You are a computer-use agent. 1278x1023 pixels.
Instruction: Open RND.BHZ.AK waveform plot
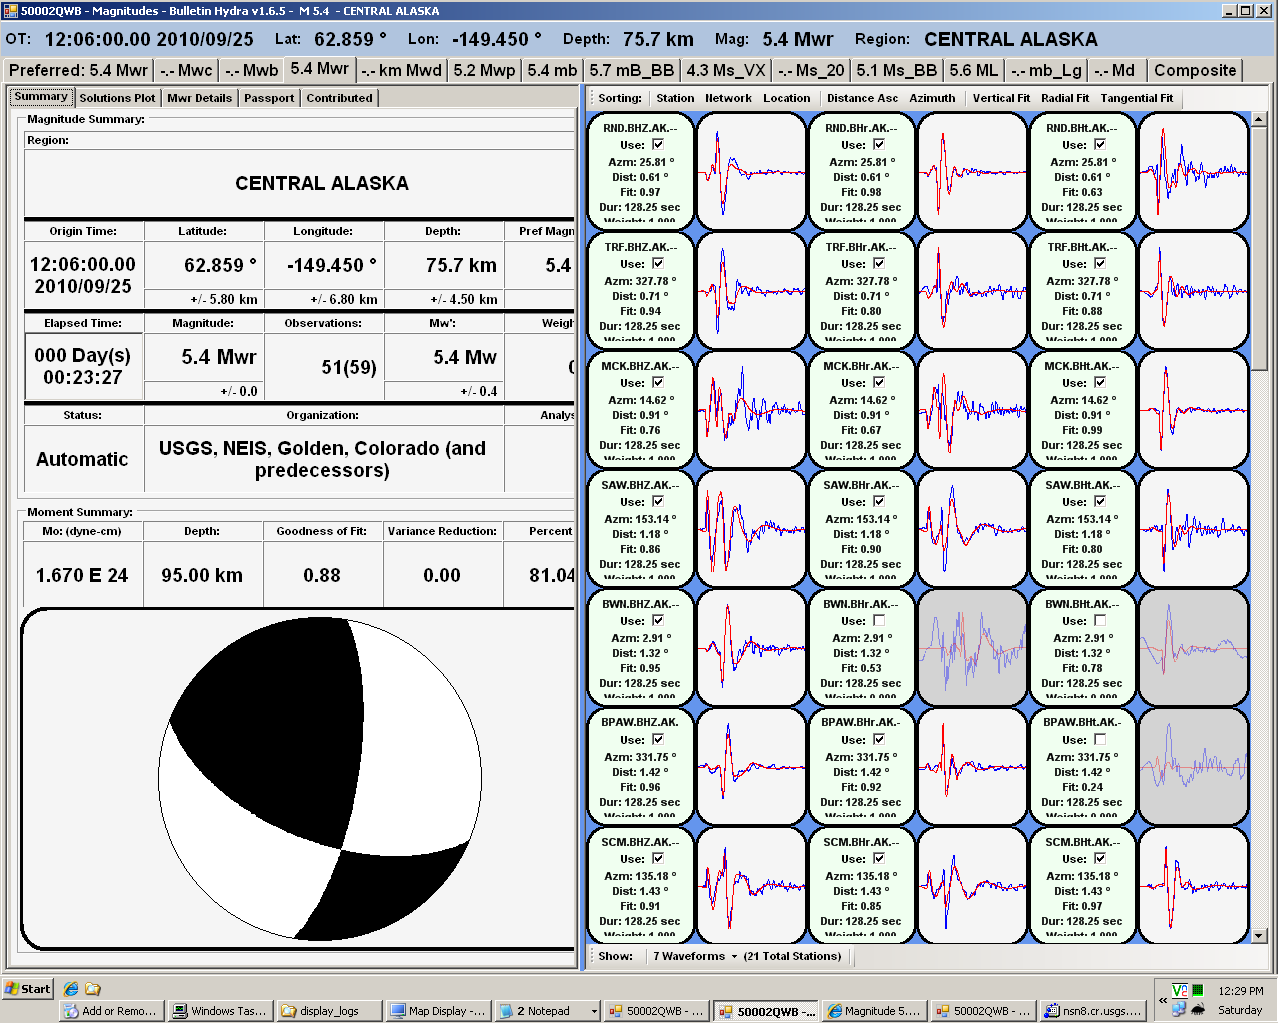click(751, 170)
